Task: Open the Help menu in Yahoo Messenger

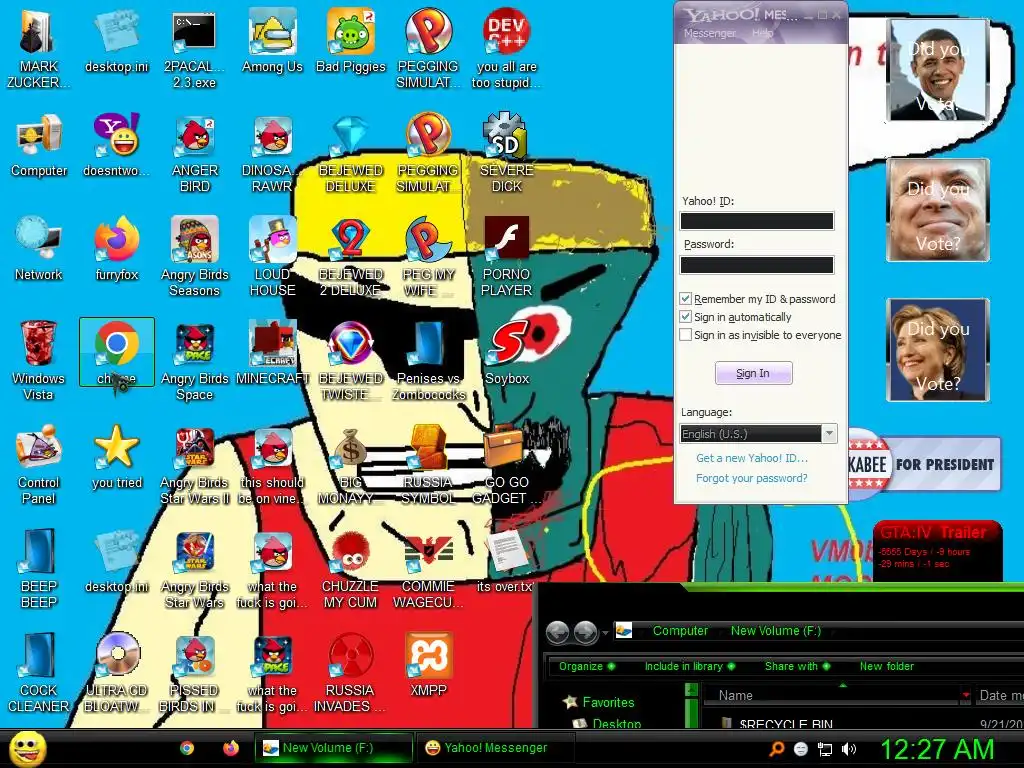Action: coord(762,33)
